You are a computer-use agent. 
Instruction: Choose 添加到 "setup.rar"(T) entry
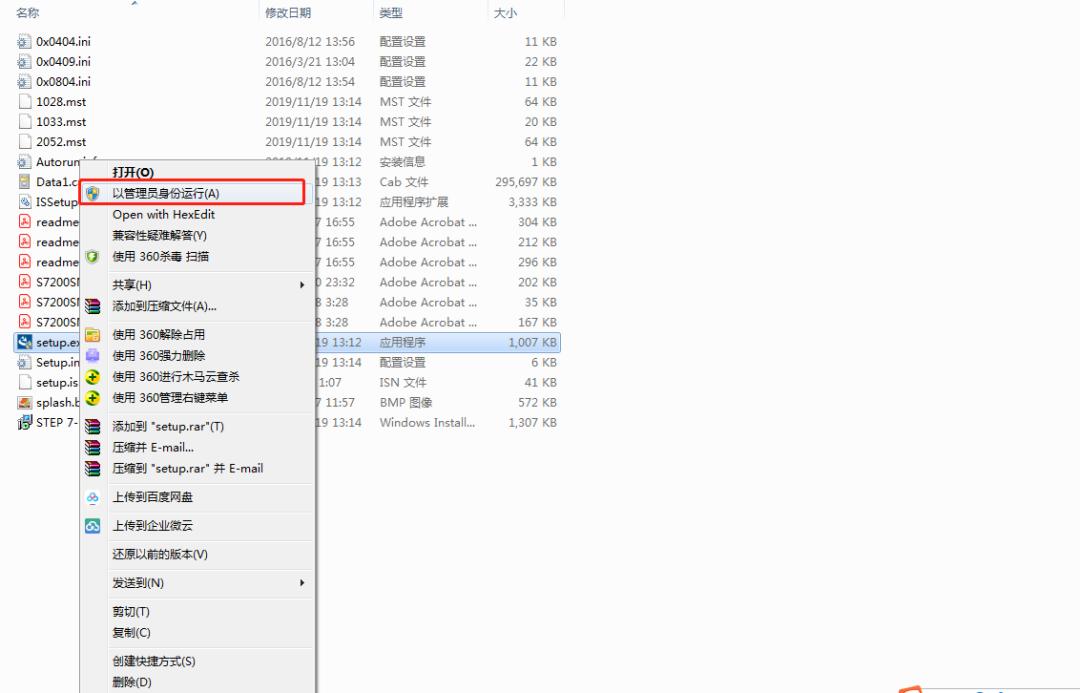coord(168,426)
